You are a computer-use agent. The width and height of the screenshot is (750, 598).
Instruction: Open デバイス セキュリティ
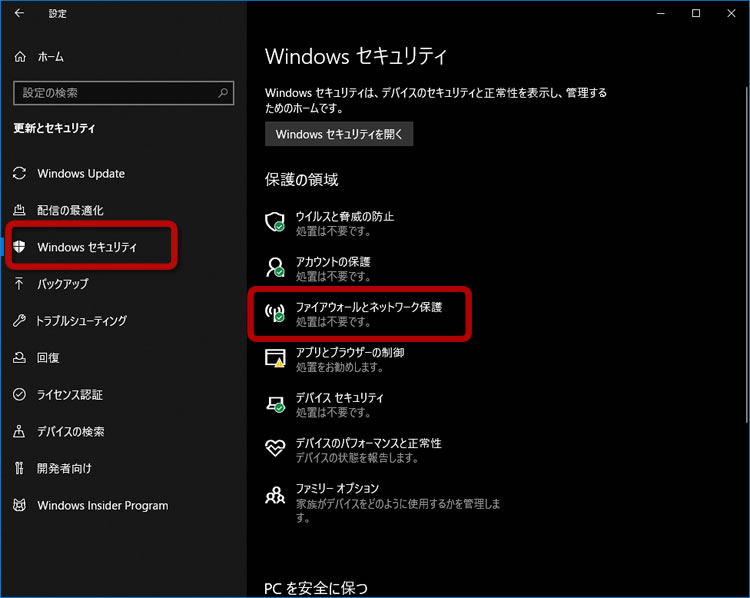coord(339,398)
